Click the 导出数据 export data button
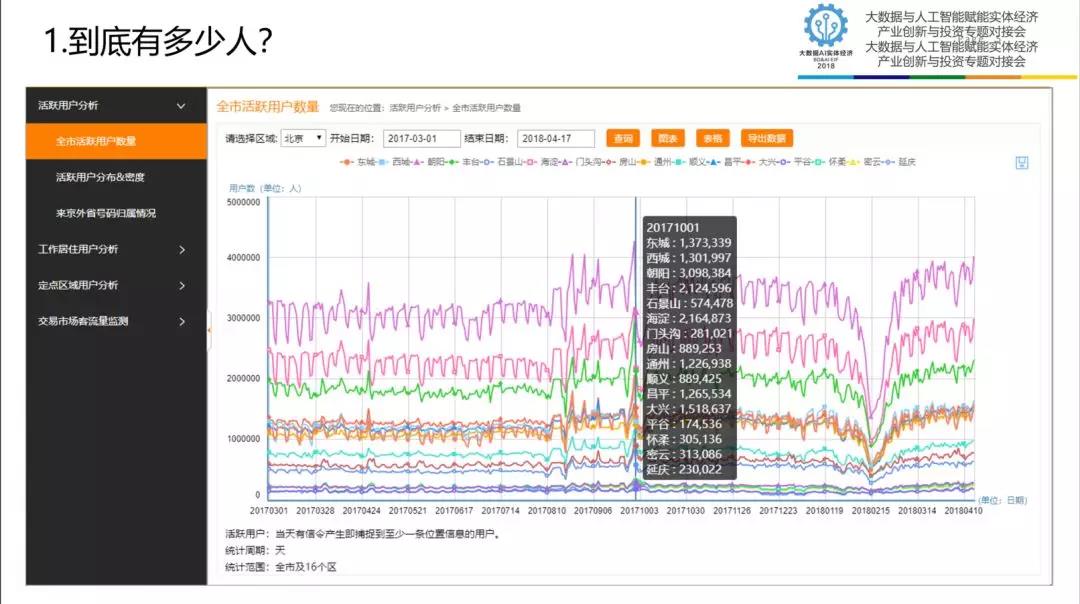The width and height of the screenshot is (1080, 604). pos(768,137)
